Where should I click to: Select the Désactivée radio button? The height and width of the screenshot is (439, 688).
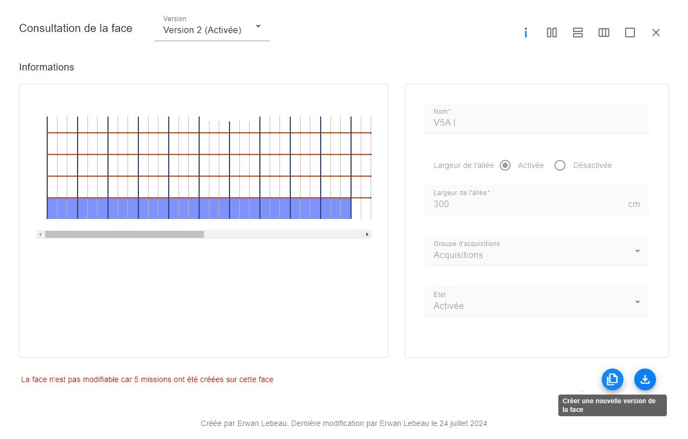(x=560, y=165)
